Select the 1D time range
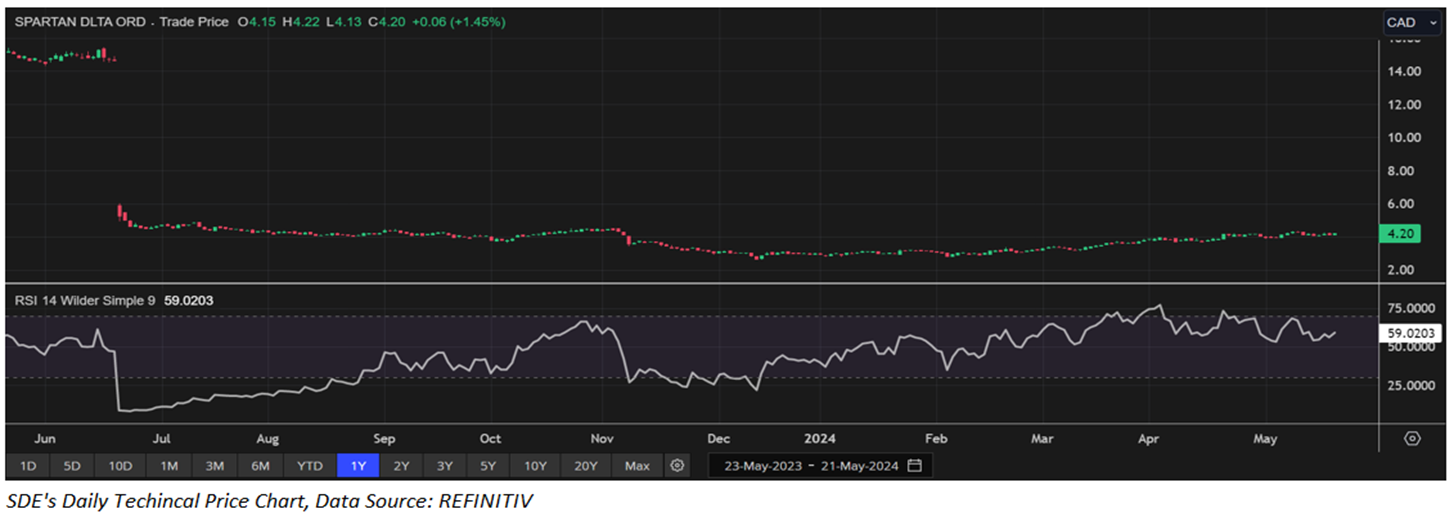Screen dimensions: 1454x520 (x=28, y=466)
